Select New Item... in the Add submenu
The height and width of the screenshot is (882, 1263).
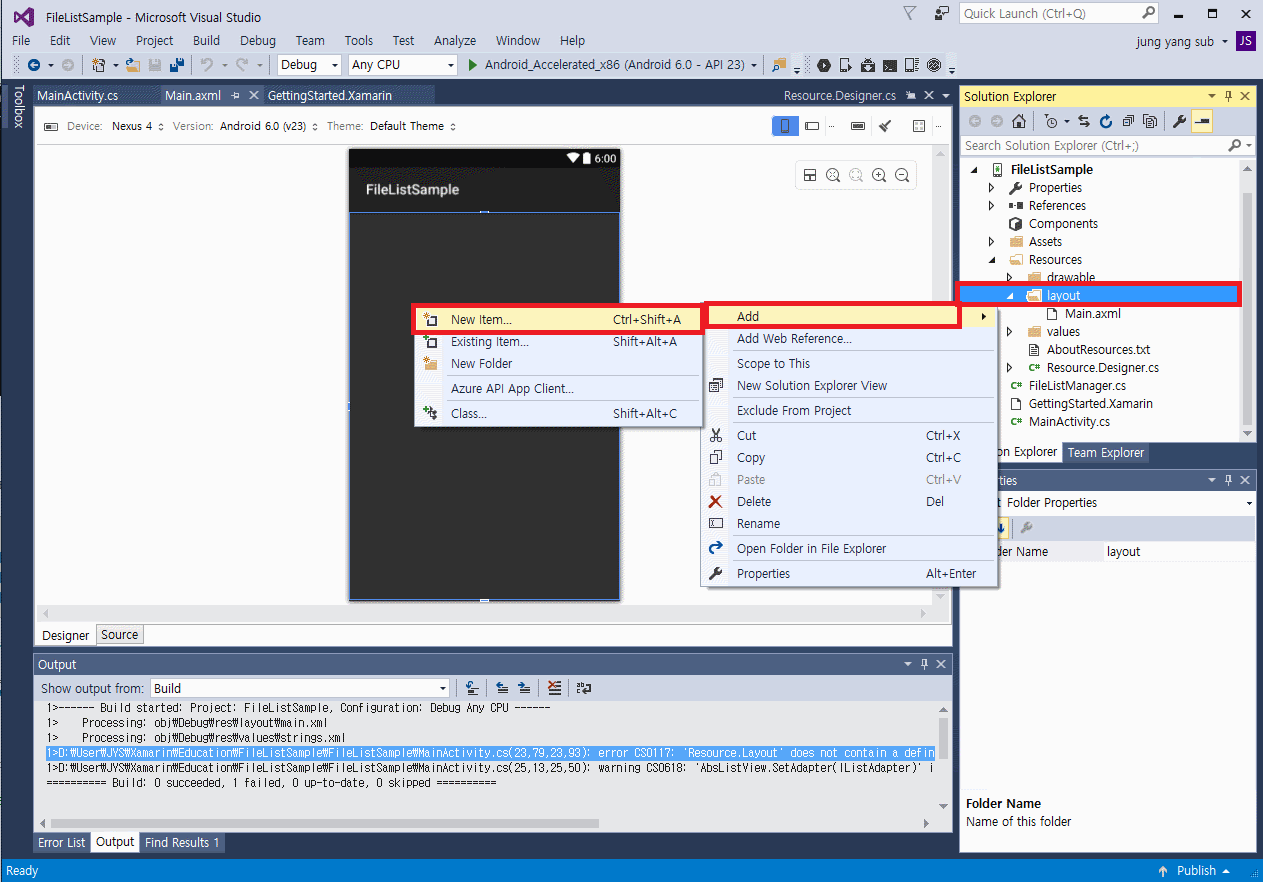click(558, 319)
